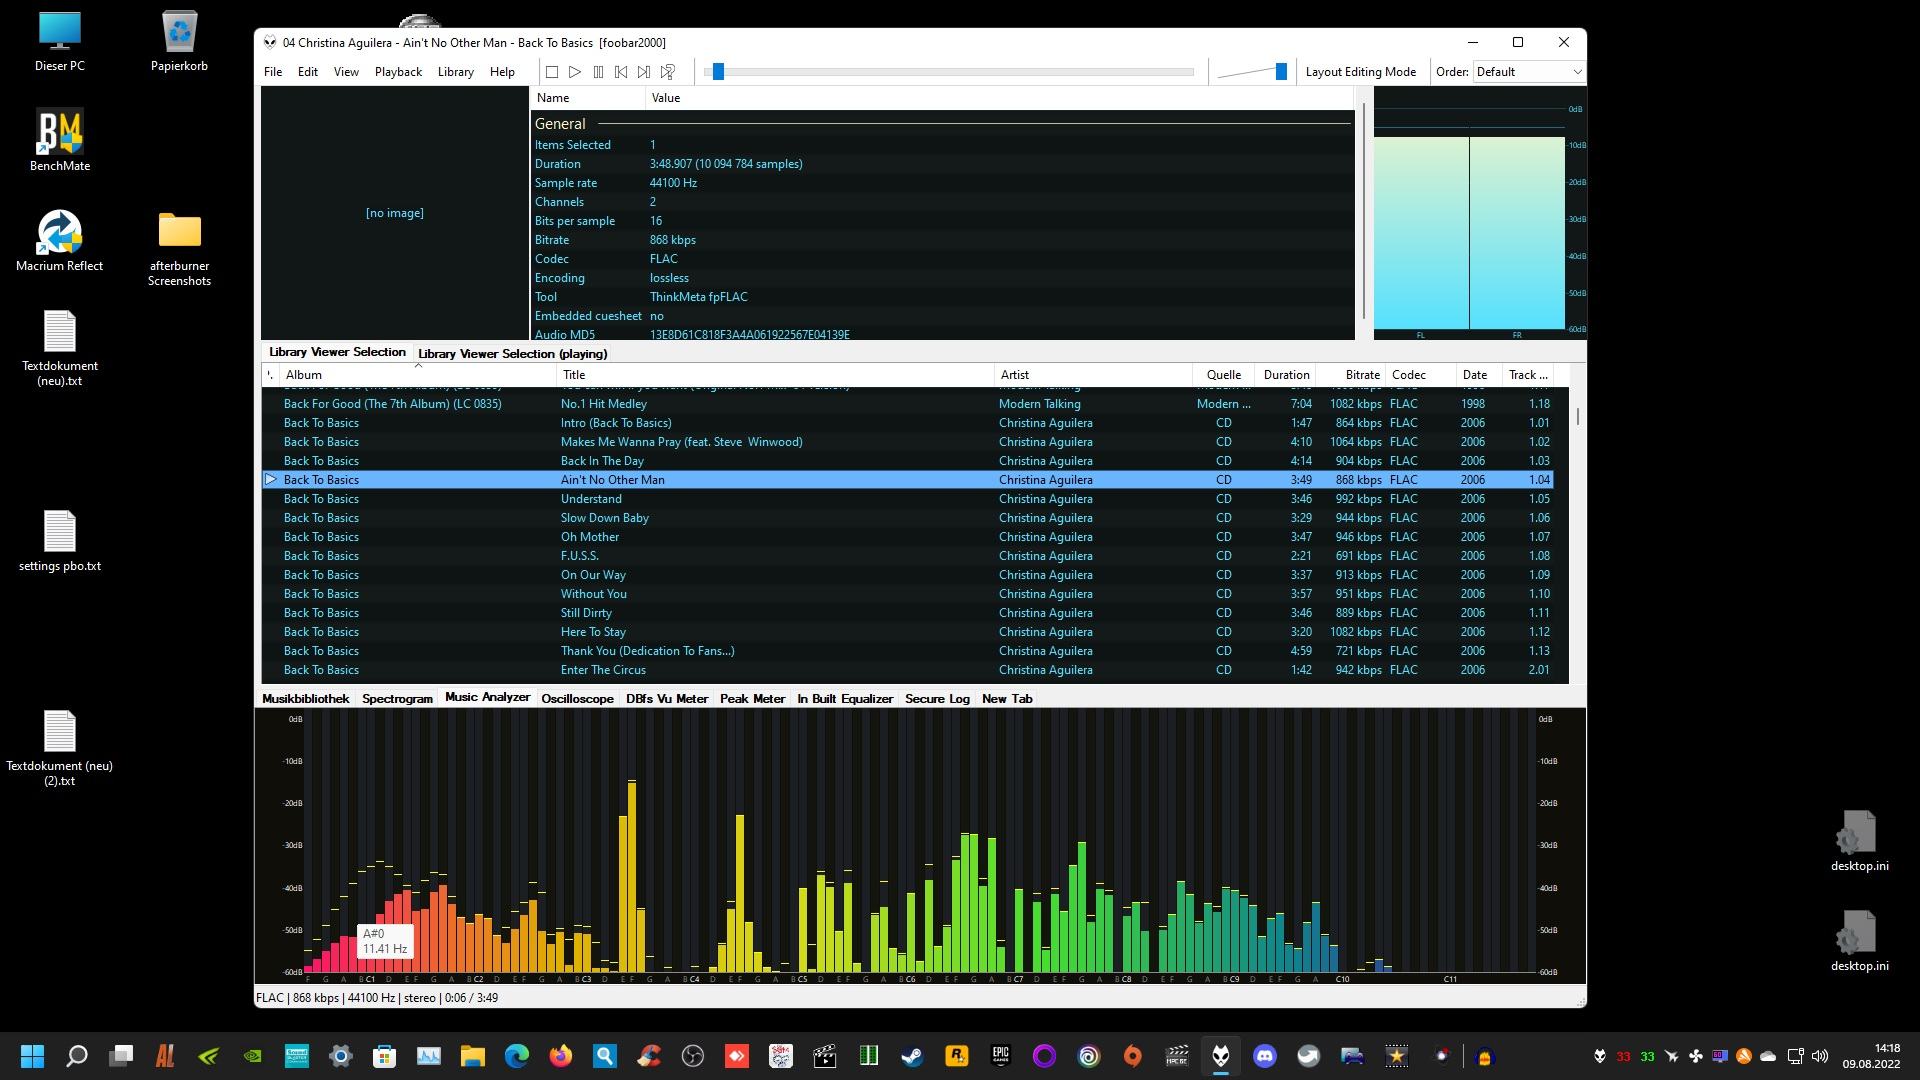Open the DBfs Vu Meter tab

click(667, 699)
